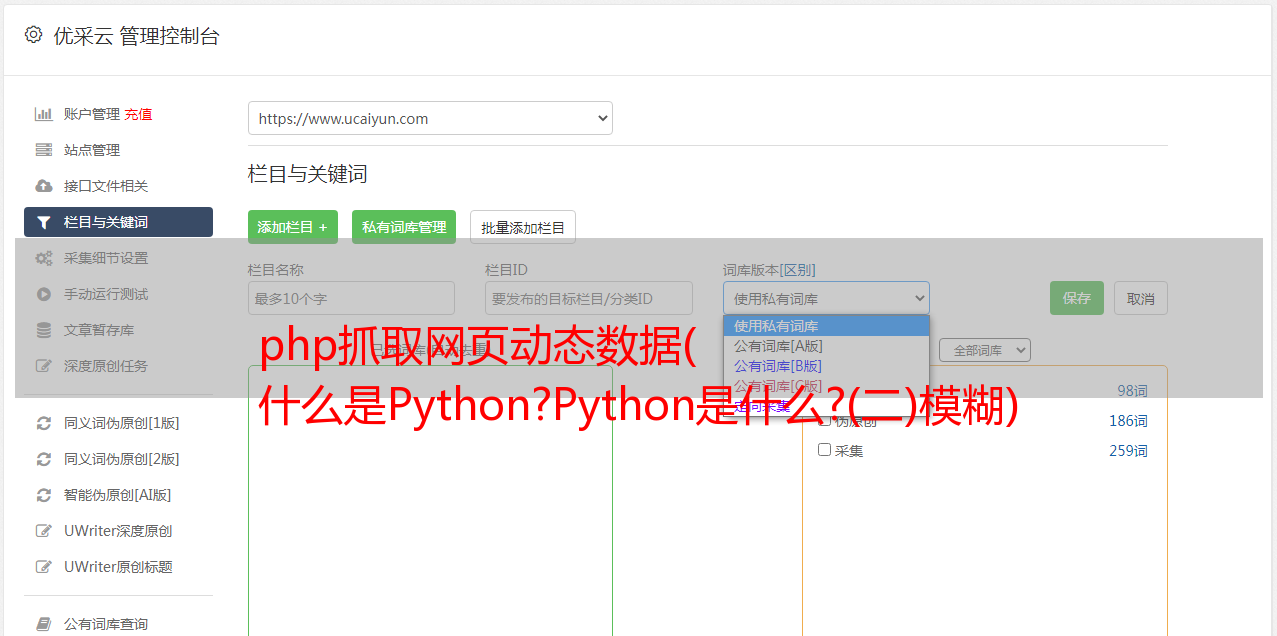Screen dimensions: 1277x636
Task: Choose 公有词库[B版] option in list
Action: 826,366
